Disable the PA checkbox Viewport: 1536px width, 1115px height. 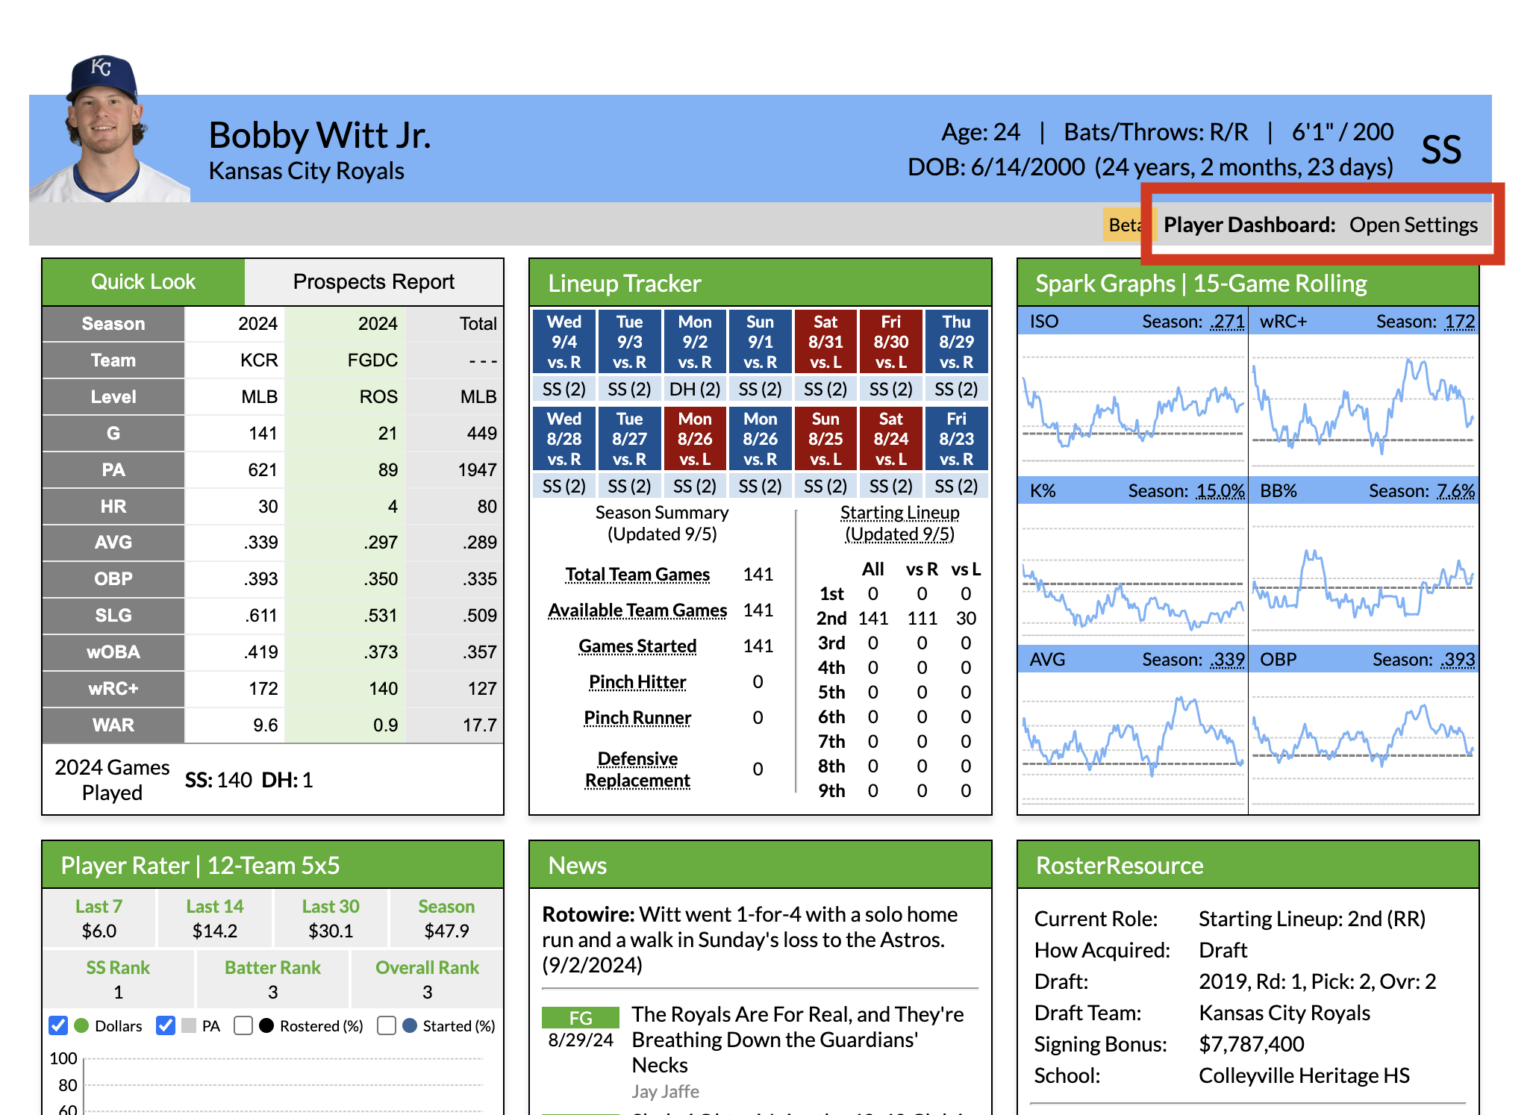pos(165,1025)
